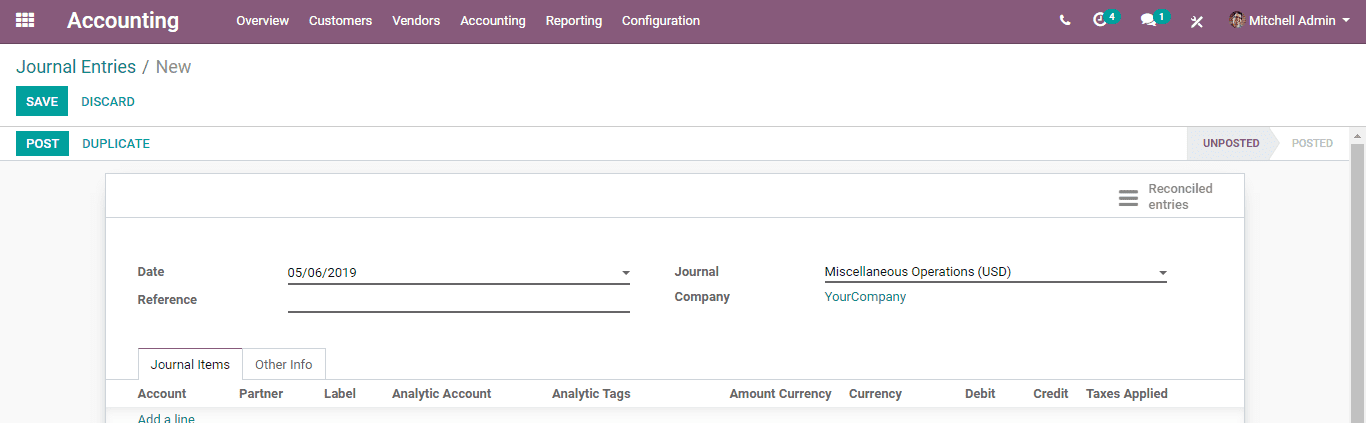
Task: Click the Amount Currency column header
Action: 780,394
